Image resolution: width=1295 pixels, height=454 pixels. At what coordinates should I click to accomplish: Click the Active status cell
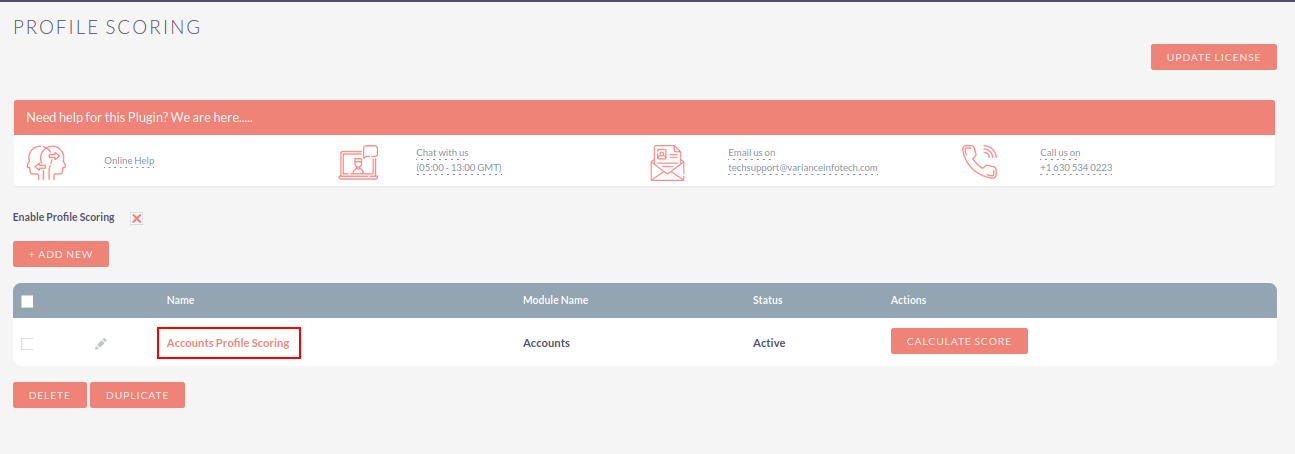[x=769, y=343]
